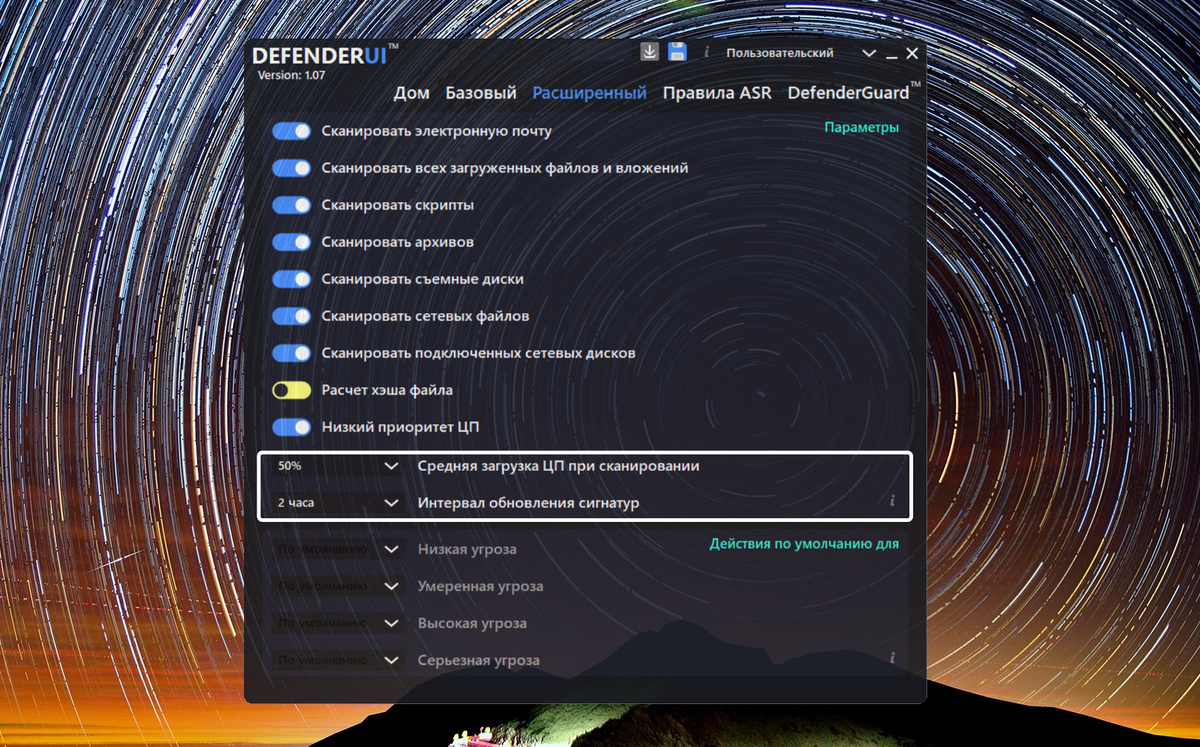Click the Расчет хэша файла label
This screenshot has height=747, width=1200.
[x=387, y=390]
